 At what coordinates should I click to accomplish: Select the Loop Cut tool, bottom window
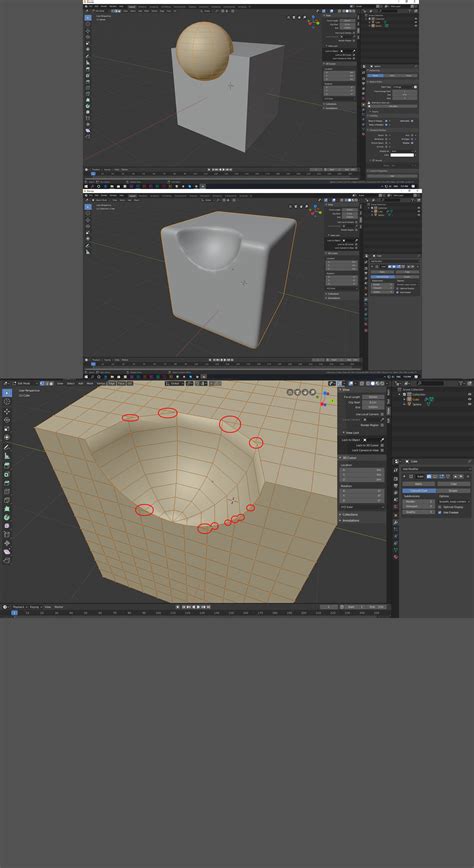click(x=7, y=492)
